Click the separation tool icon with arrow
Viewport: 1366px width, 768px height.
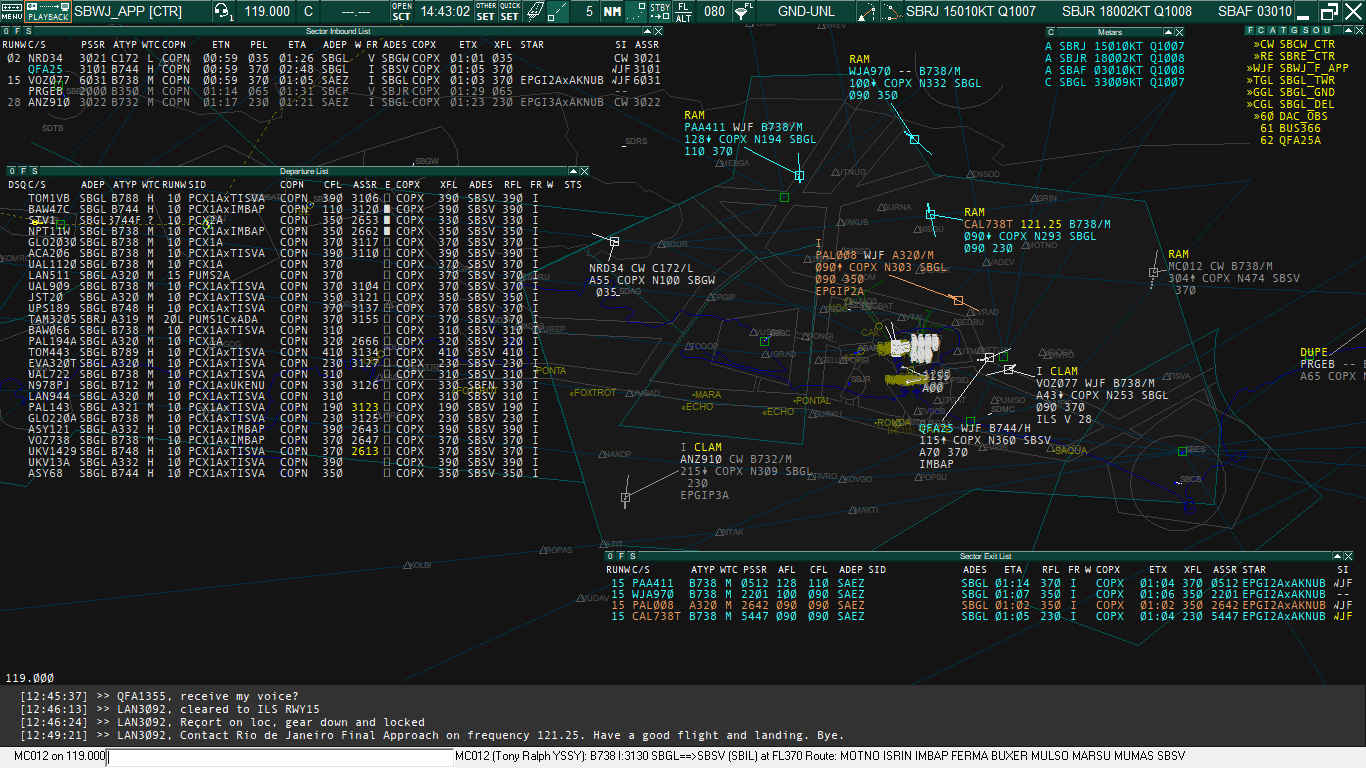click(866, 11)
